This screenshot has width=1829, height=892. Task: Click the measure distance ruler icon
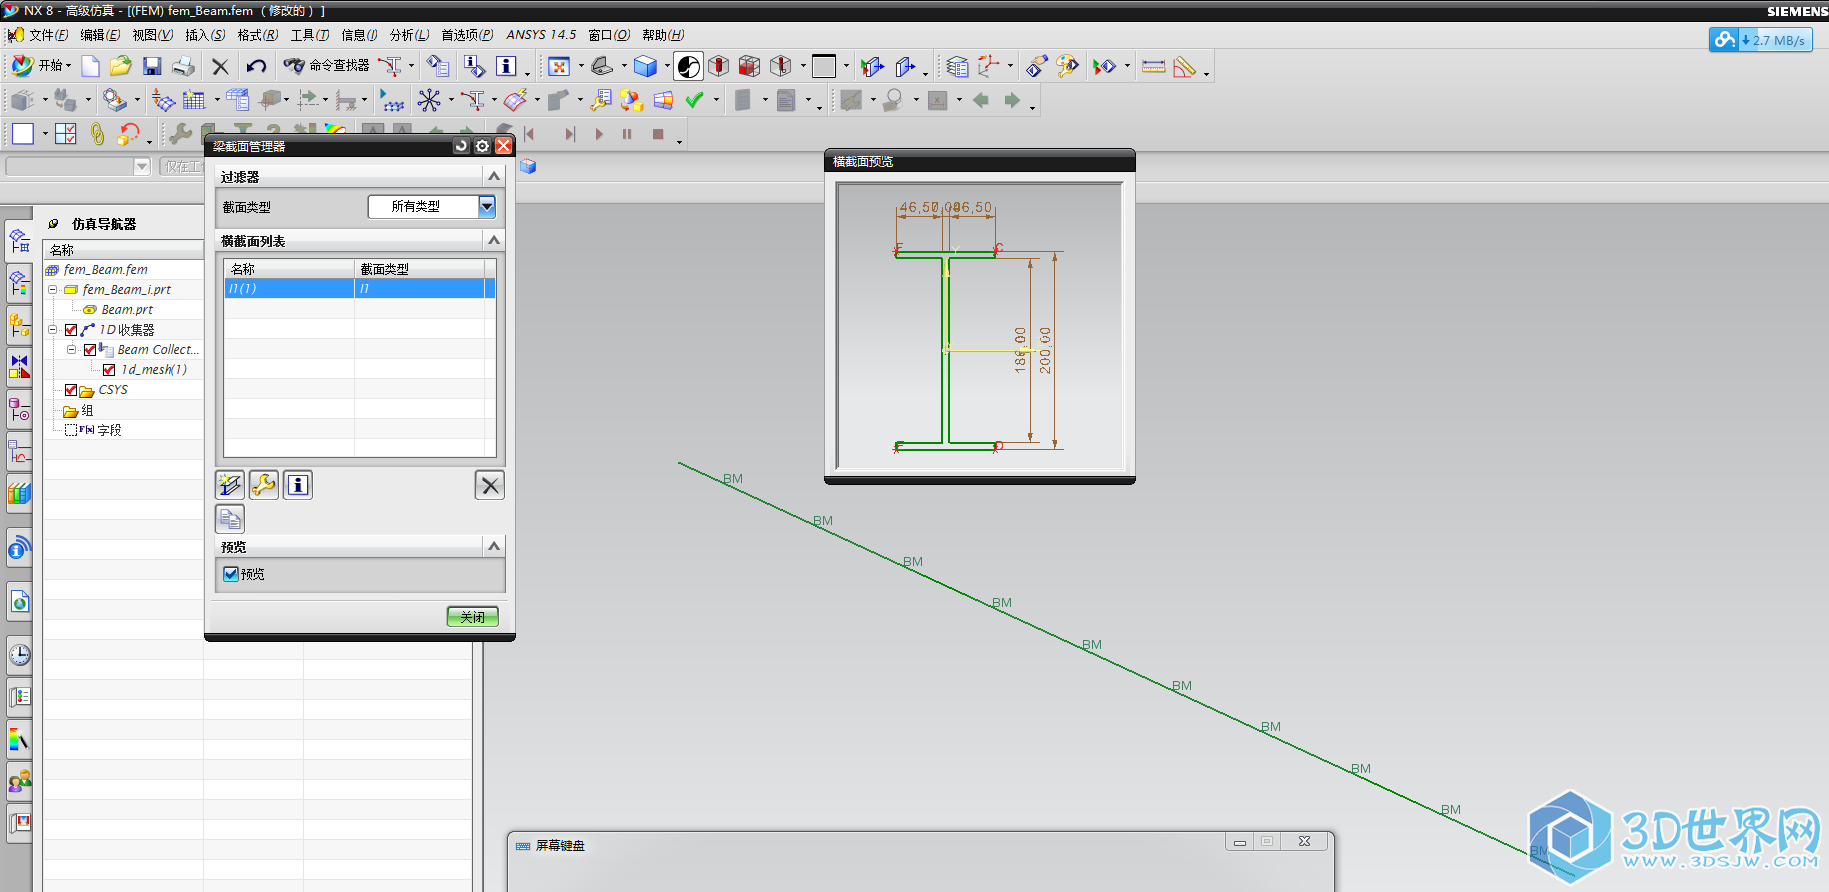point(1153,66)
